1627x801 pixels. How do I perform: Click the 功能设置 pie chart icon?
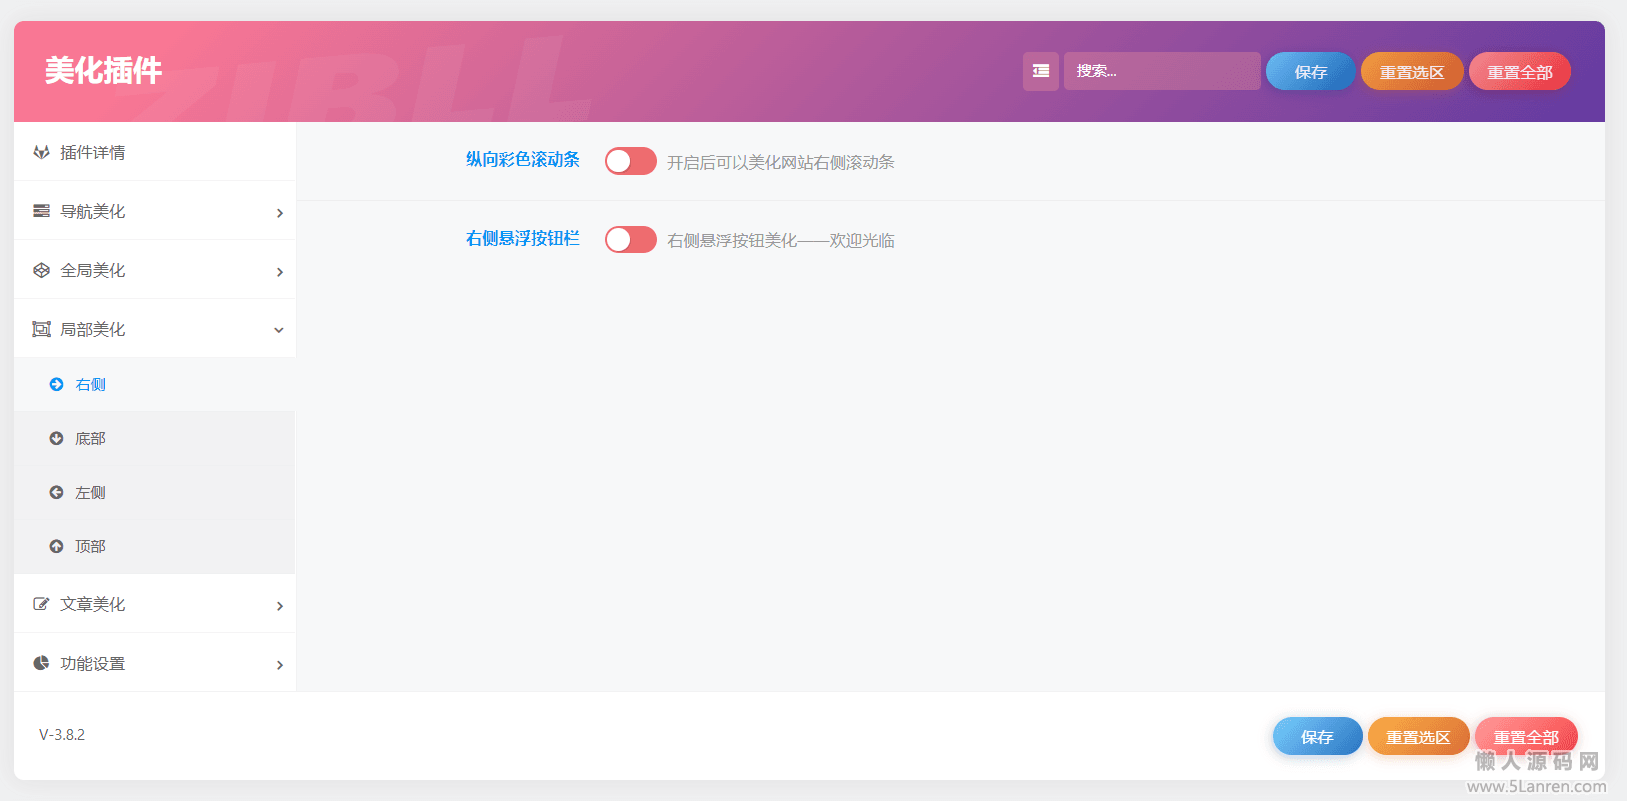click(41, 663)
